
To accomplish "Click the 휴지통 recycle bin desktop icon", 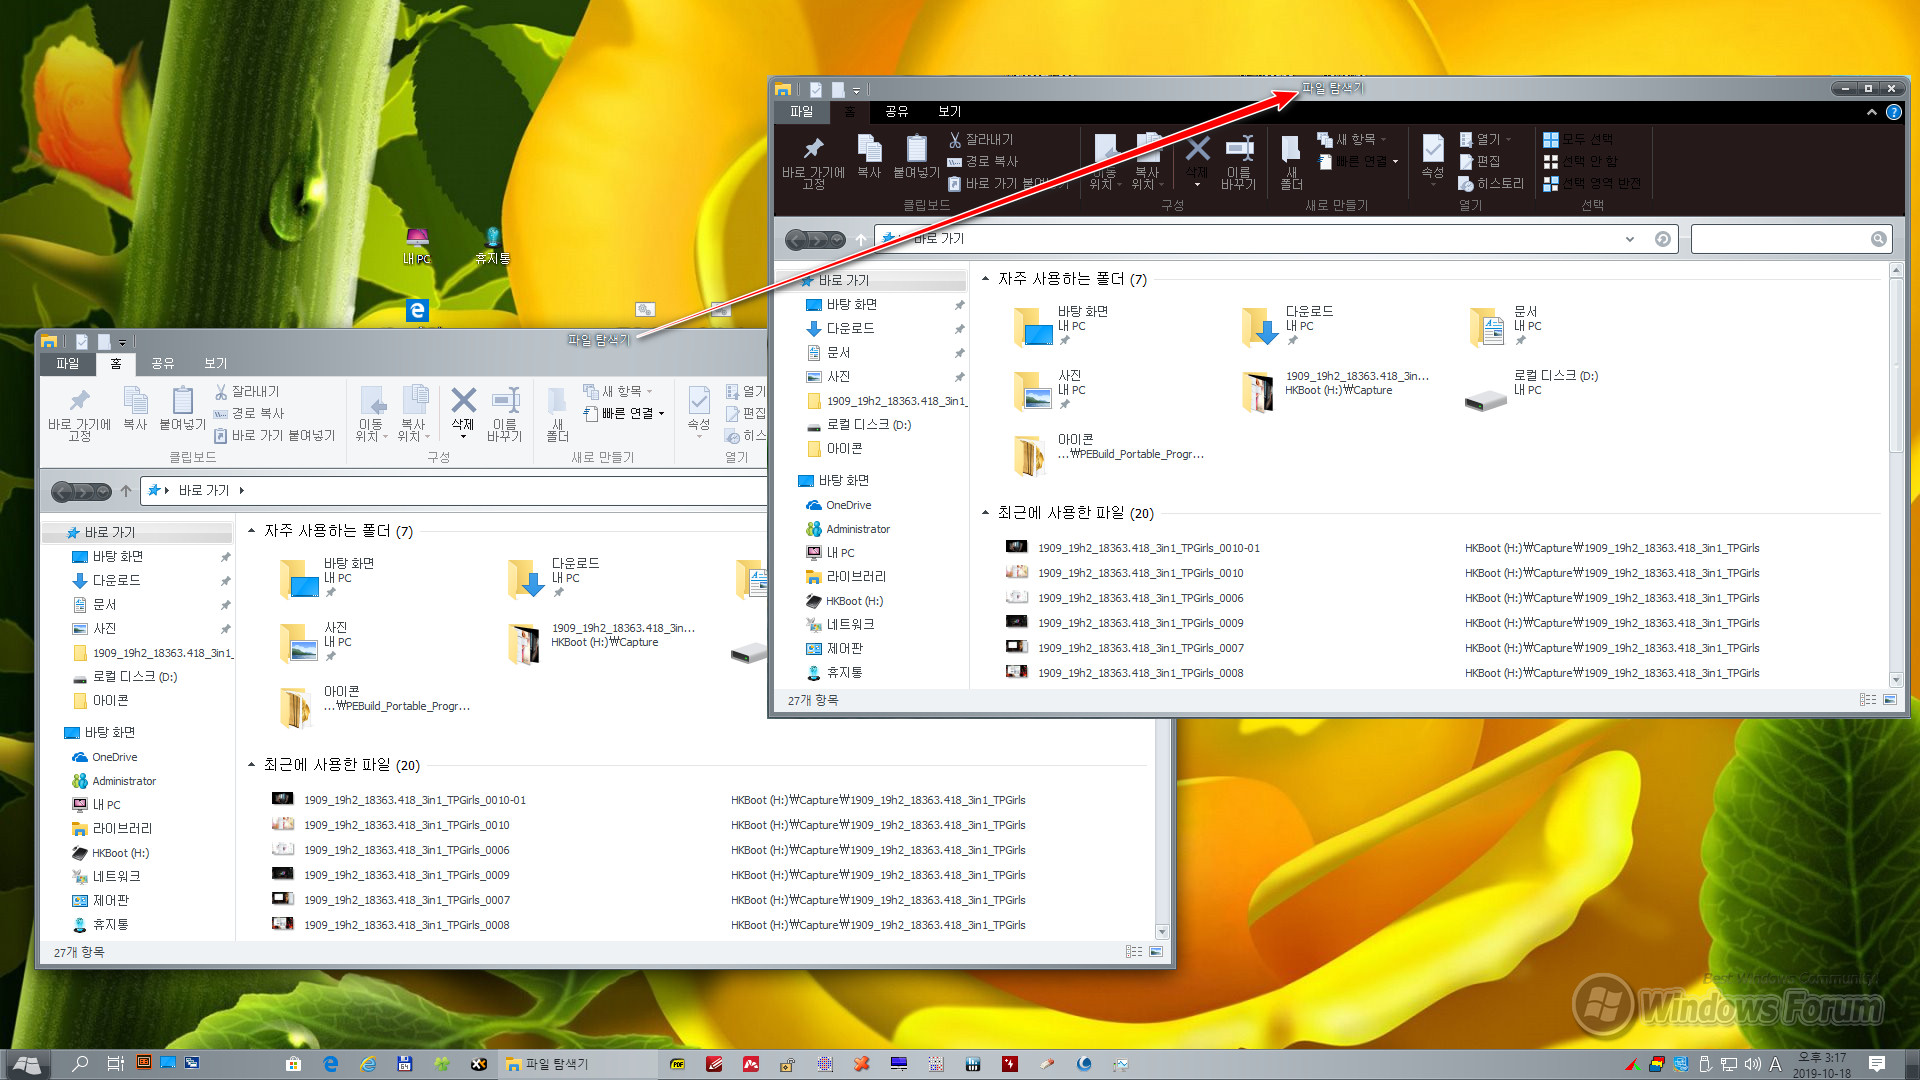I will click(x=492, y=246).
